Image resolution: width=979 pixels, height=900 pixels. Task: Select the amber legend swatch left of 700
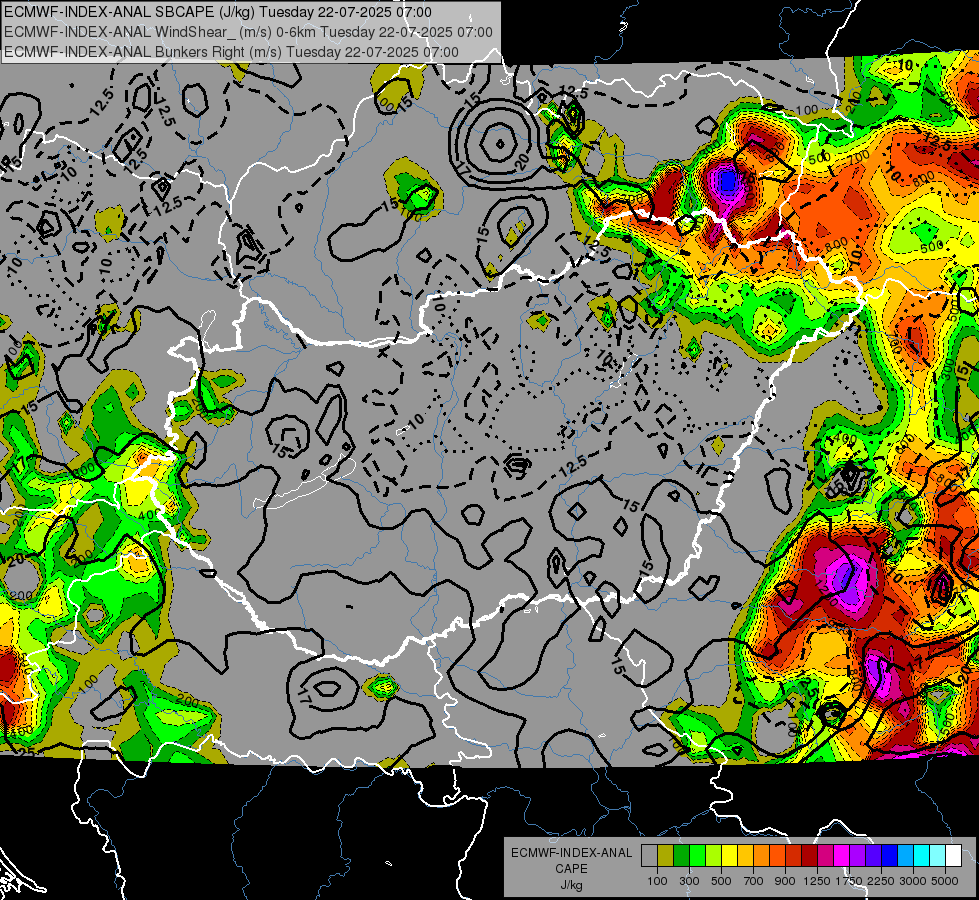745,856
